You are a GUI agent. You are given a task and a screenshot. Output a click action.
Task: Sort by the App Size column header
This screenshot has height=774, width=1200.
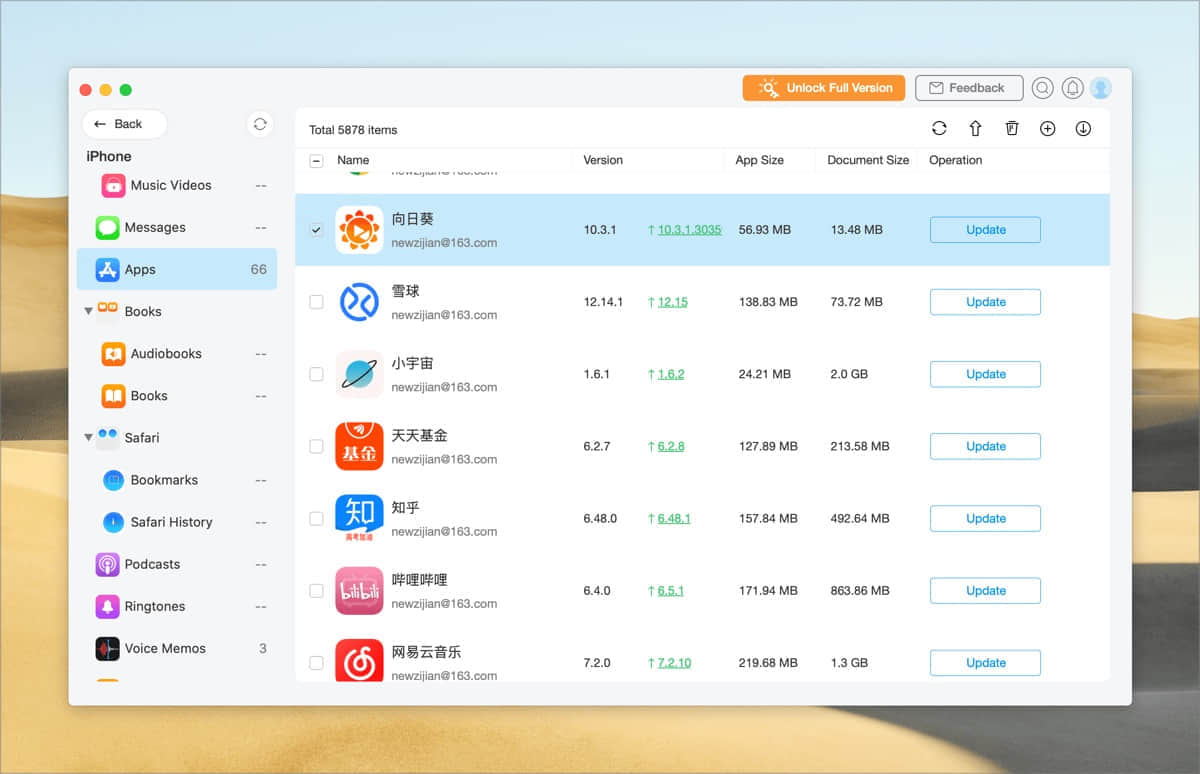pyautogui.click(x=759, y=160)
